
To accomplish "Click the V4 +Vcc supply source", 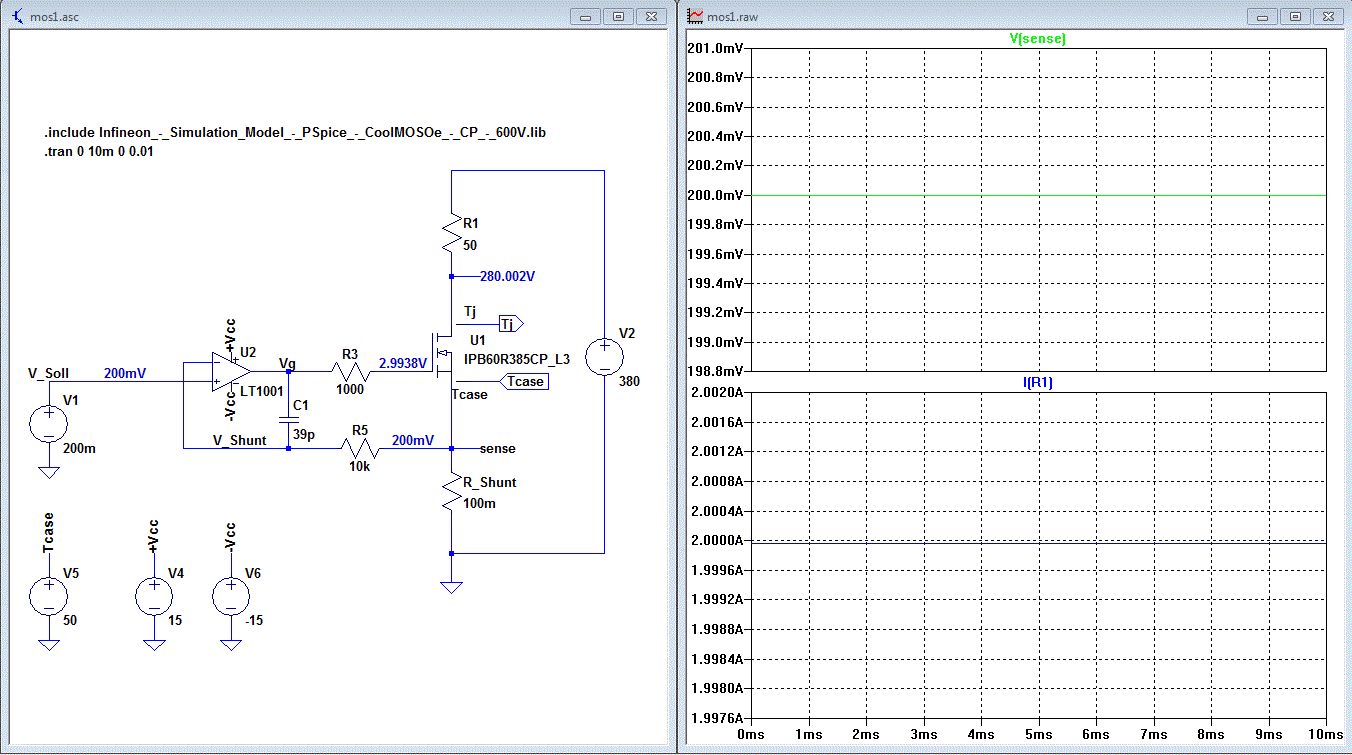I will (154, 596).
